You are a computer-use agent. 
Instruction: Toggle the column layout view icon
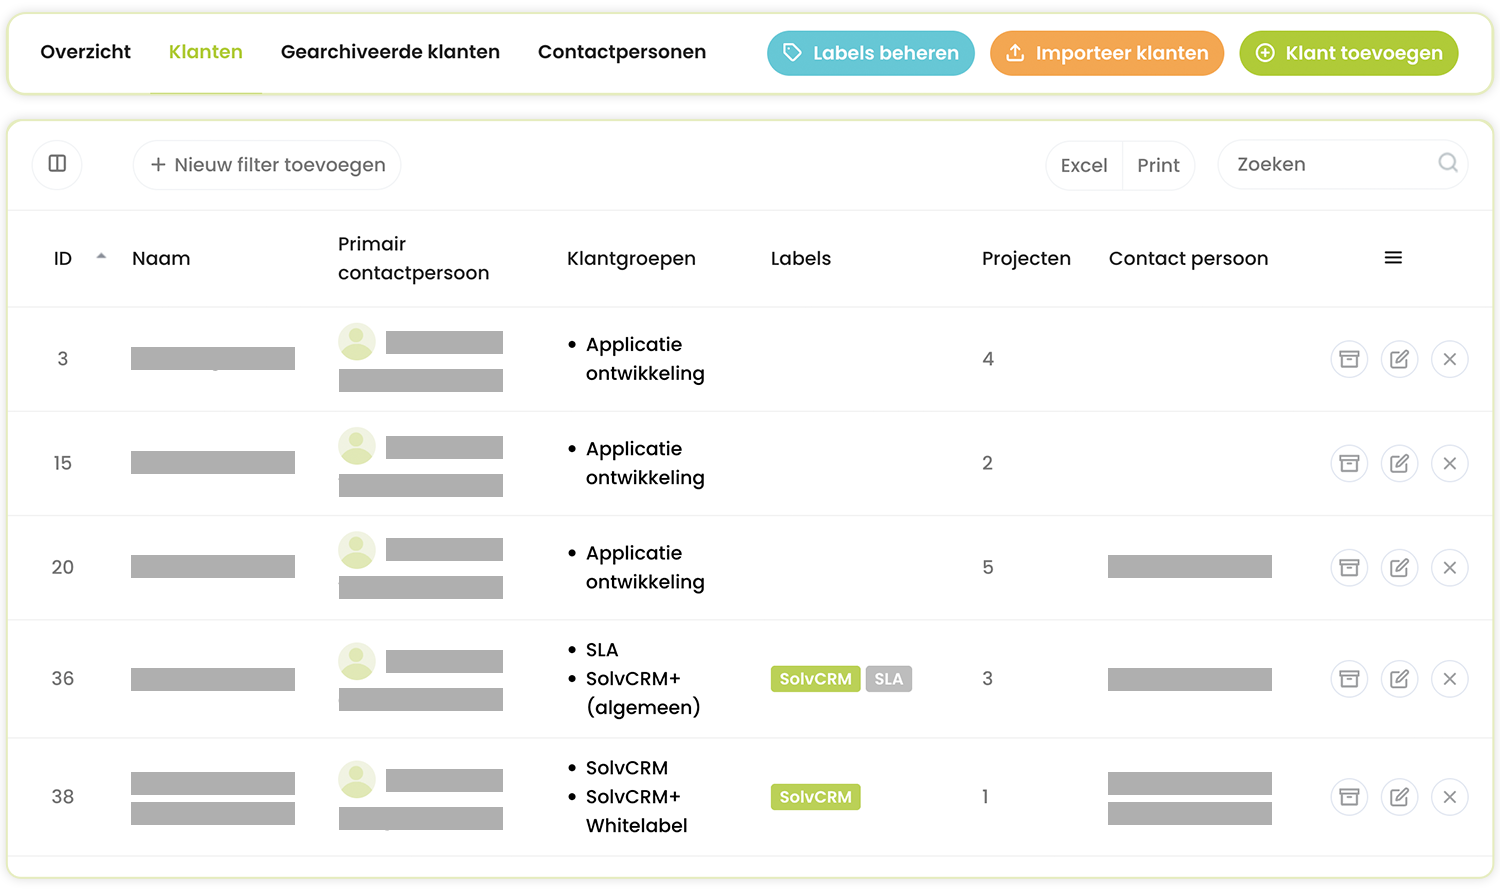57,164
